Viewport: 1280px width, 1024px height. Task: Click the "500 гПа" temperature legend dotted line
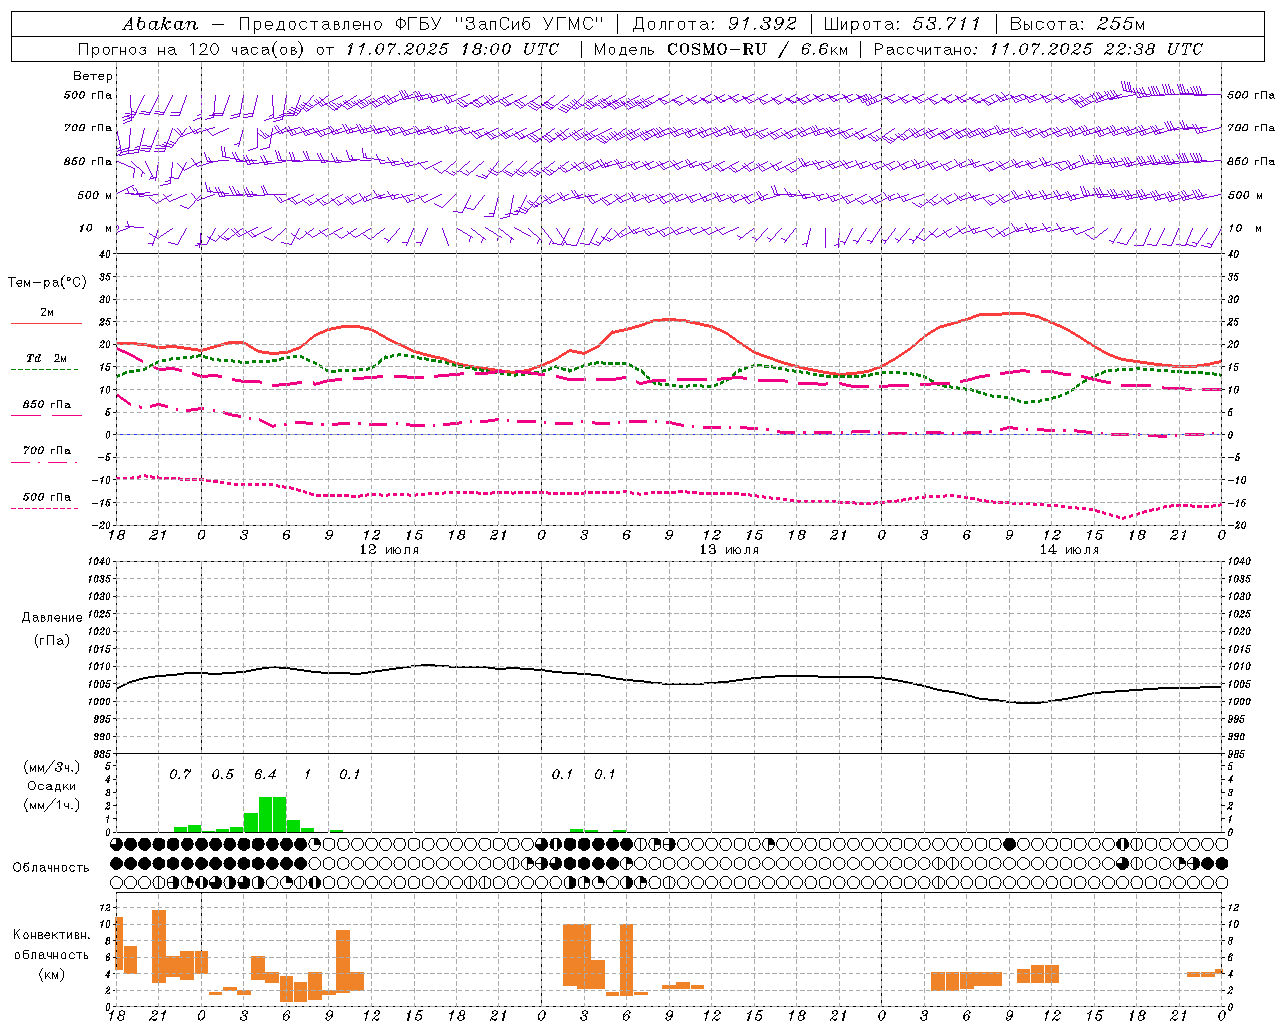[x=44, y=508]
